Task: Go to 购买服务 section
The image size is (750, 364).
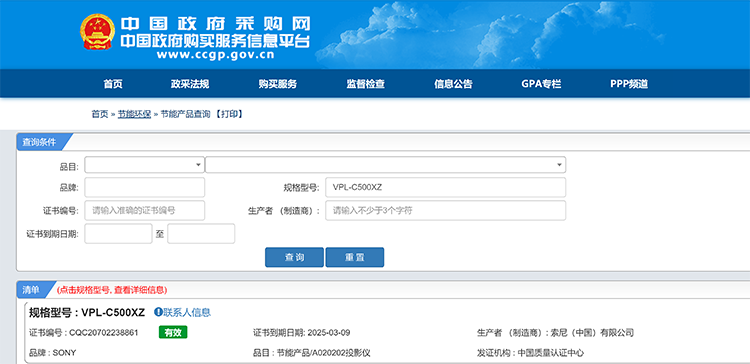Action: click(278, 84)
